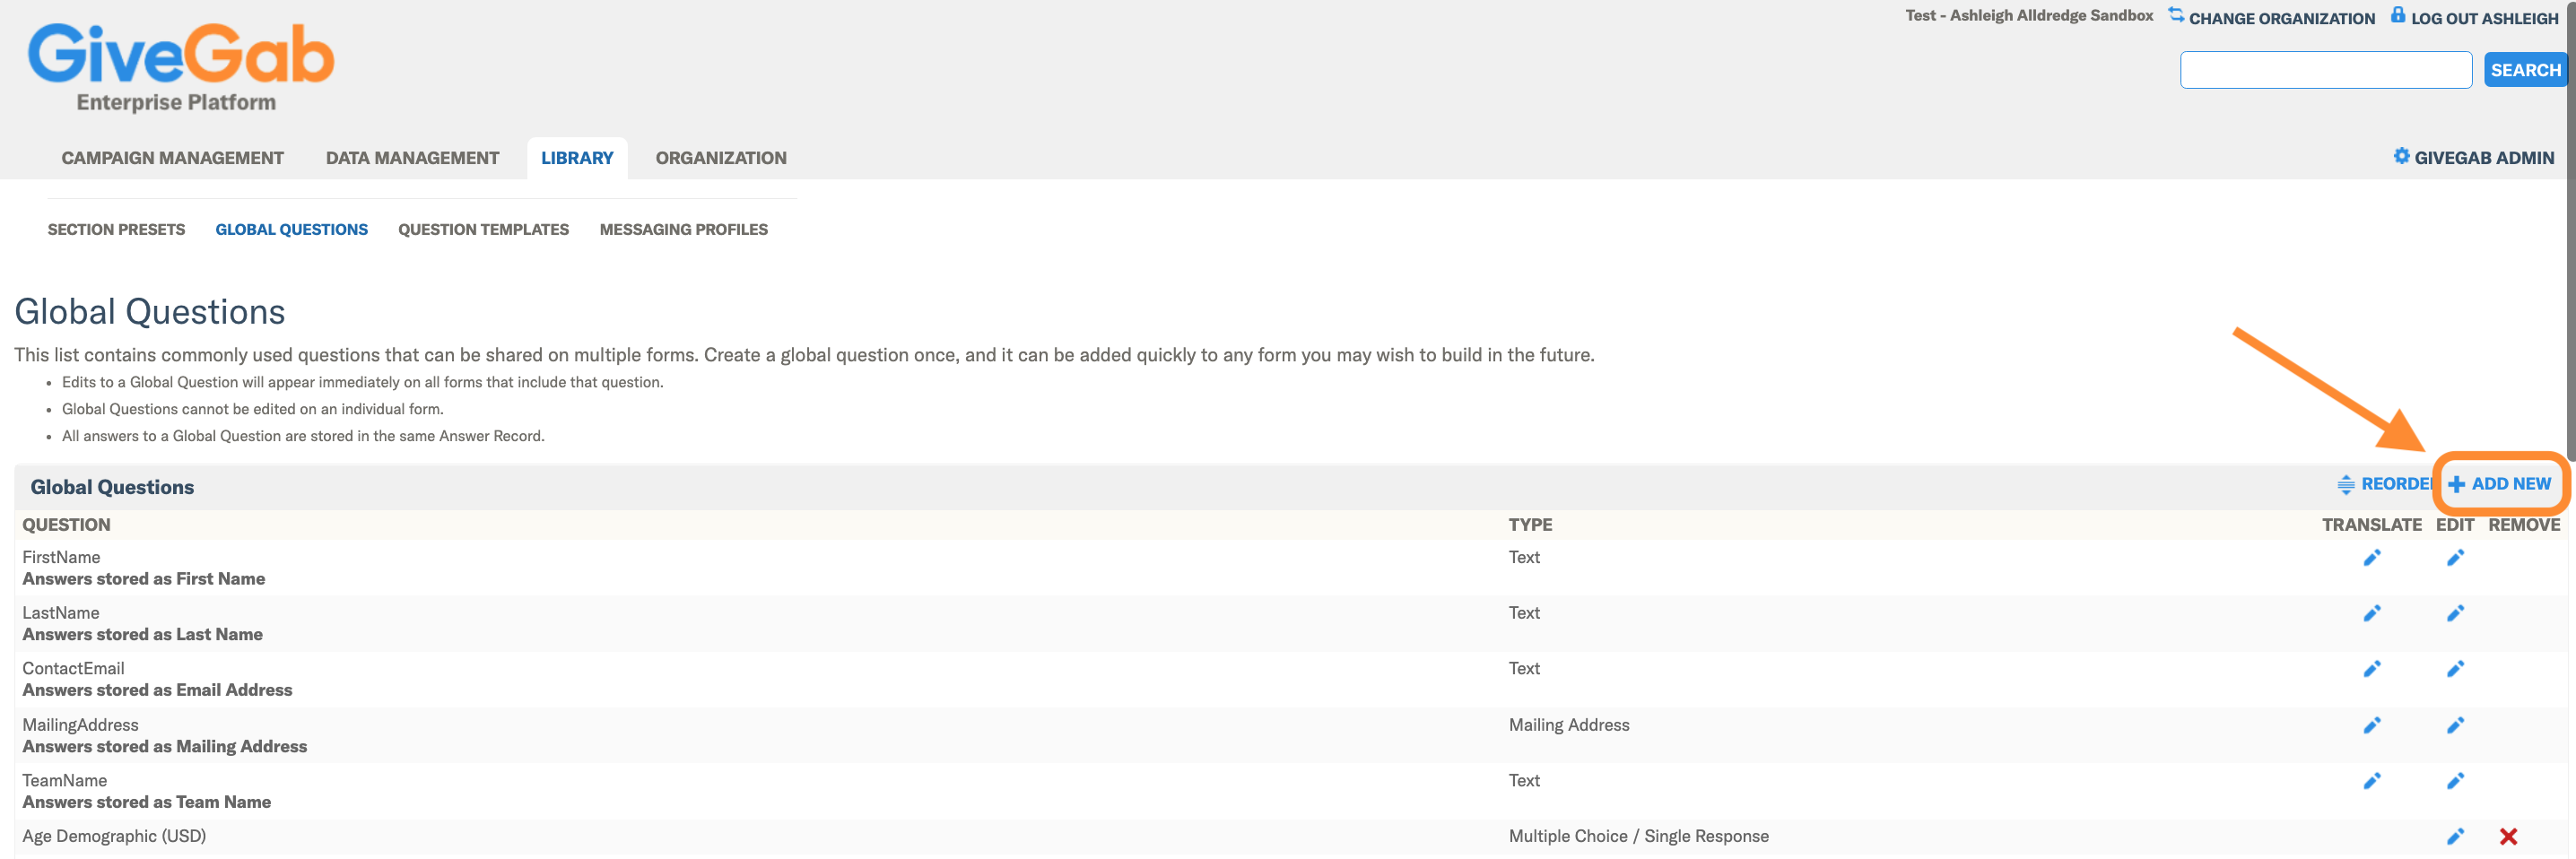
Task: Click the Age Demographic (USD) question name
Action: click(x=114, y=836)
